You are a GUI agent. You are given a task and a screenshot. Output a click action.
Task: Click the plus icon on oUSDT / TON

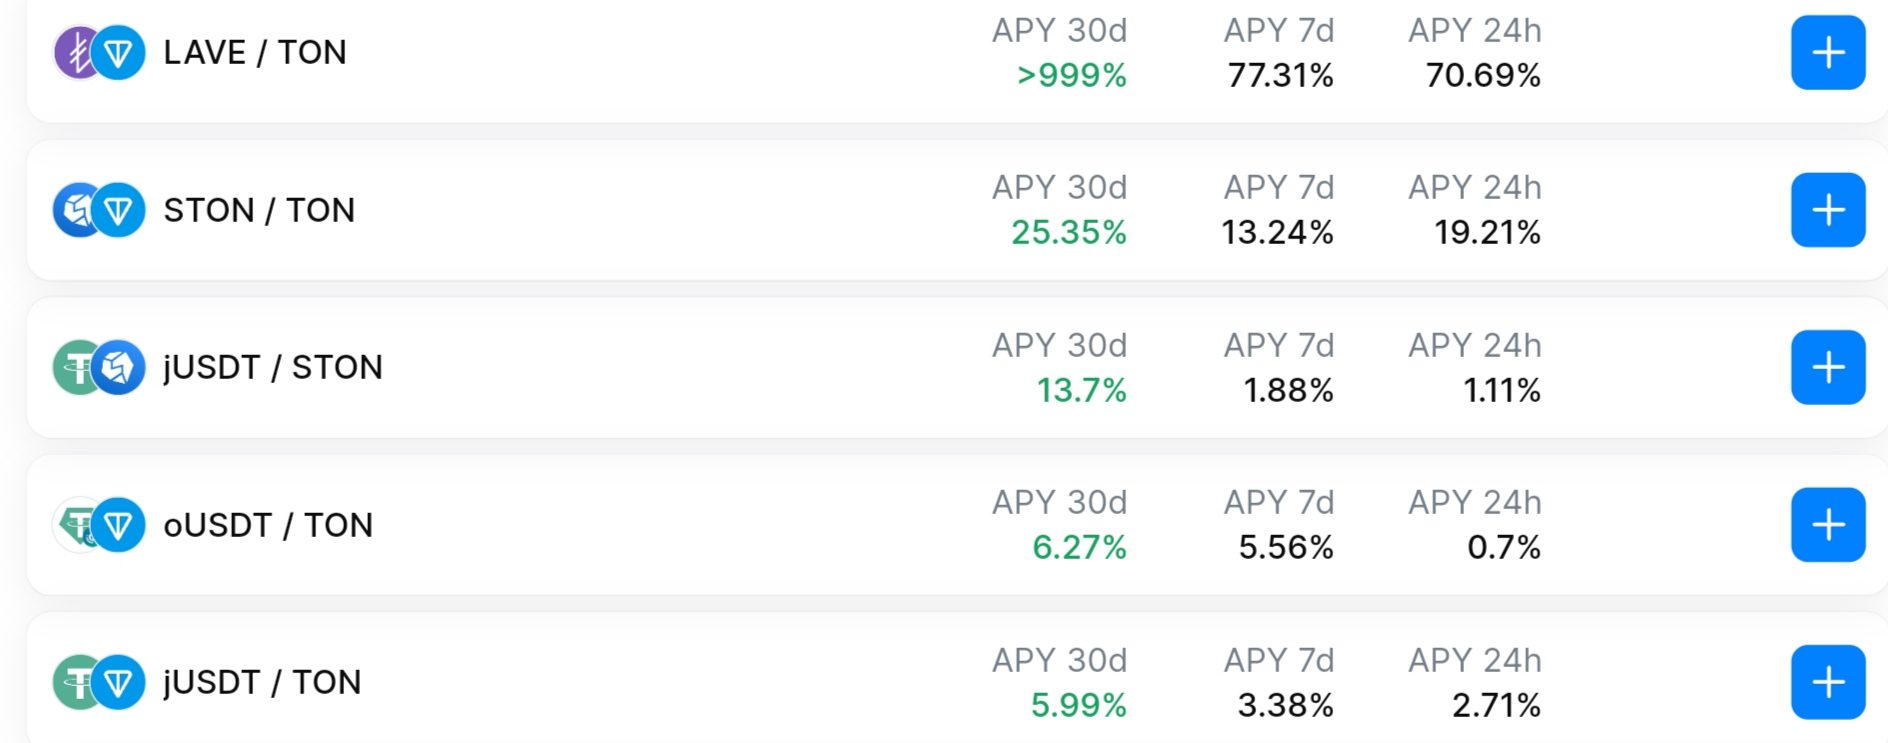tap(1827, 525)
